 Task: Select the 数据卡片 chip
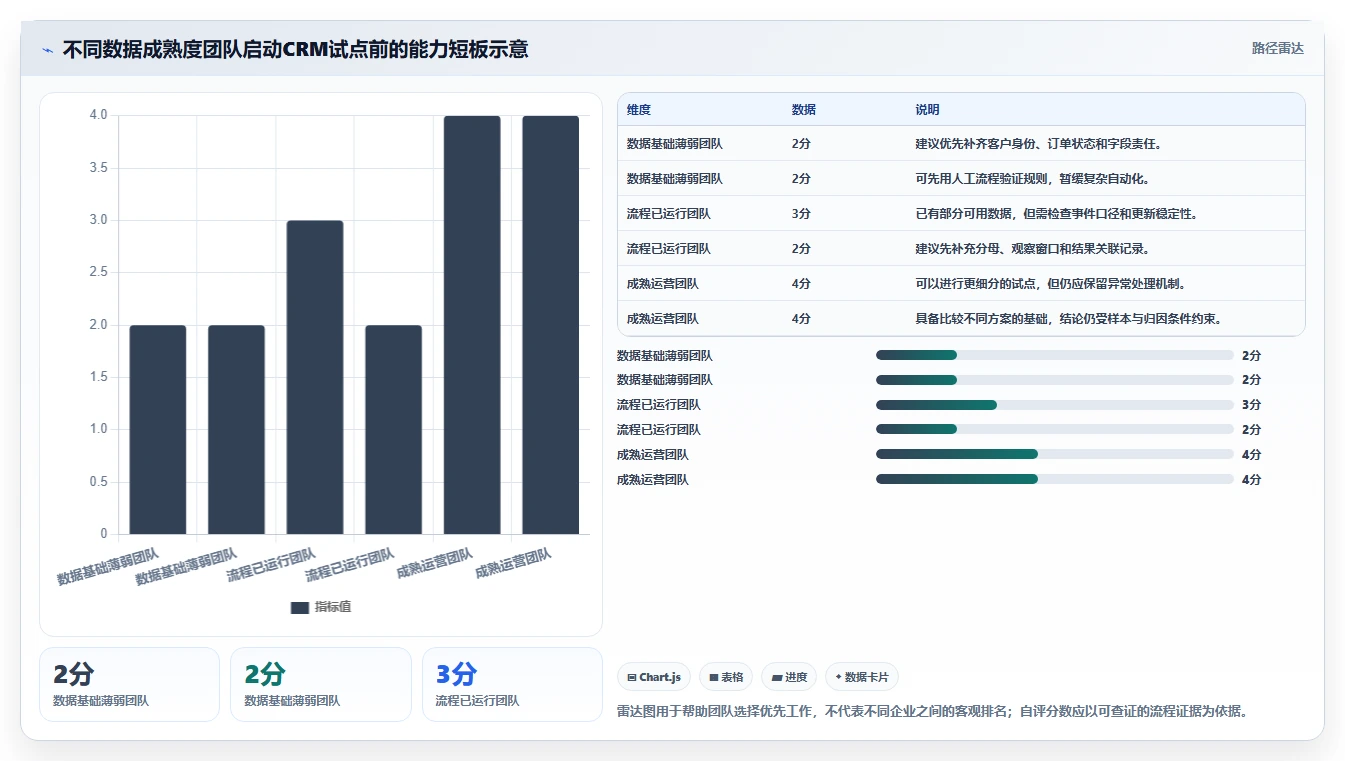tap(862, 677)
